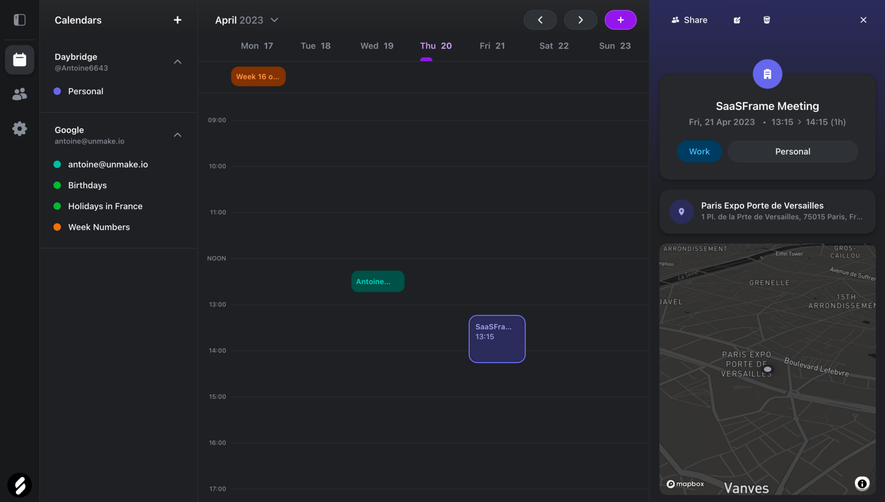
Task: Click the Daybridge logo at bottom left
Action: (x=19, y=485)
